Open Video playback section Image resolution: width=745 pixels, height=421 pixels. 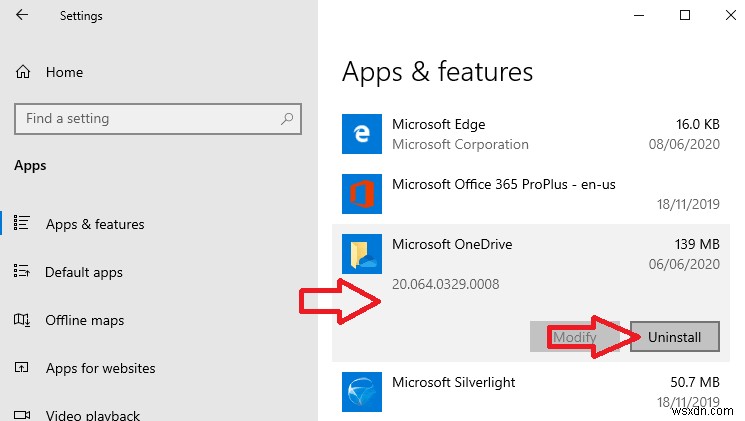coord(93,415)
